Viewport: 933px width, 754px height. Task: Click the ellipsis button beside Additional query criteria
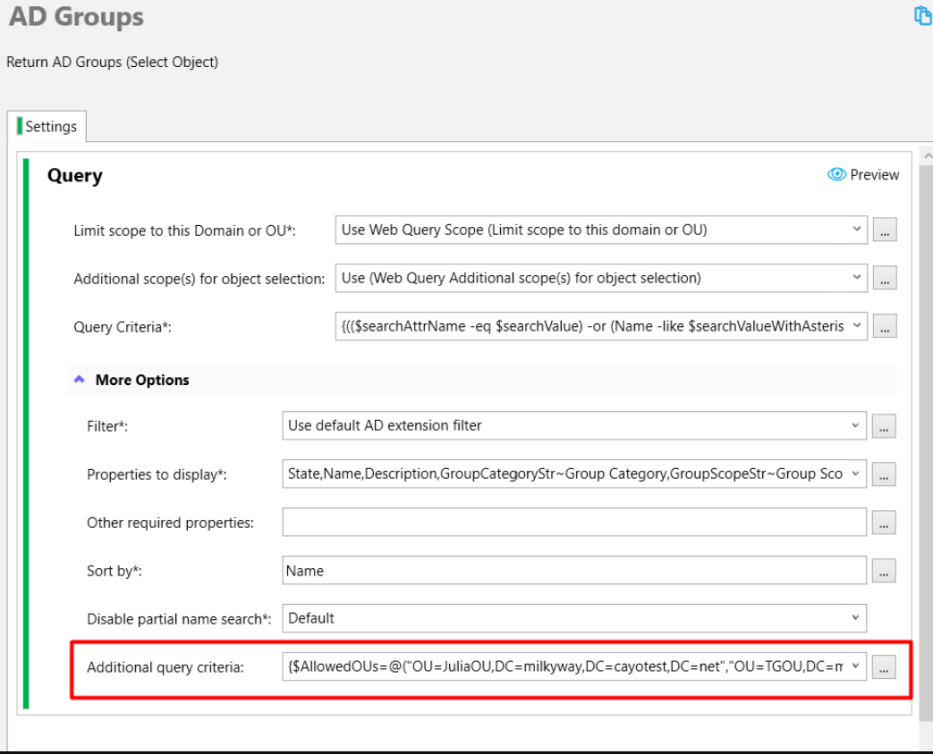(884, 667)
